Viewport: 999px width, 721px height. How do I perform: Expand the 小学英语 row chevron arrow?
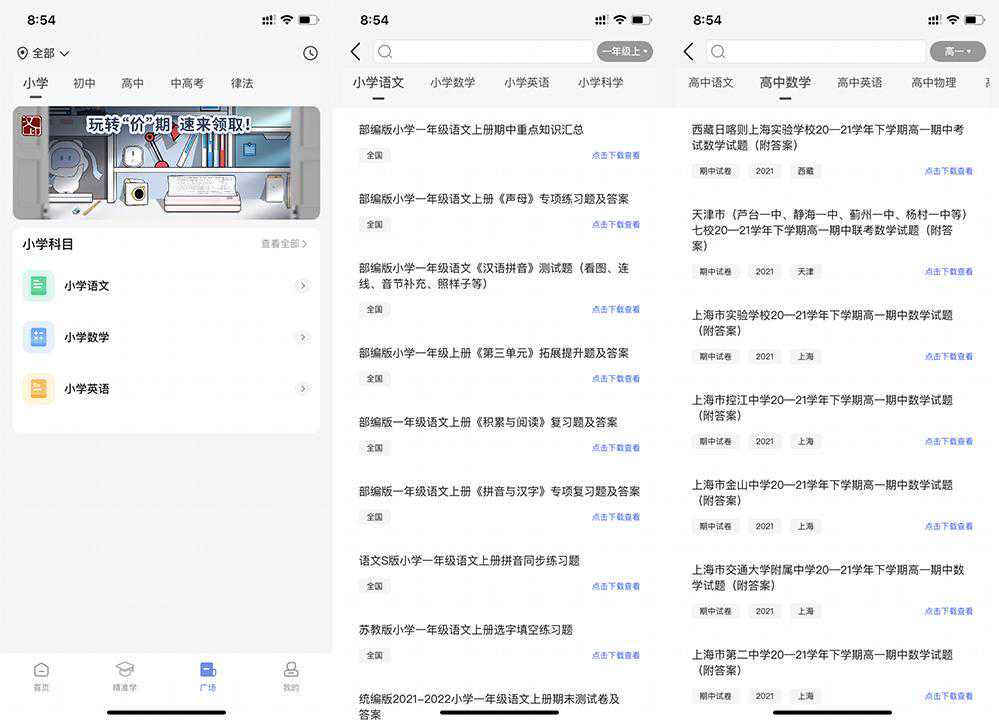[303, 389]
